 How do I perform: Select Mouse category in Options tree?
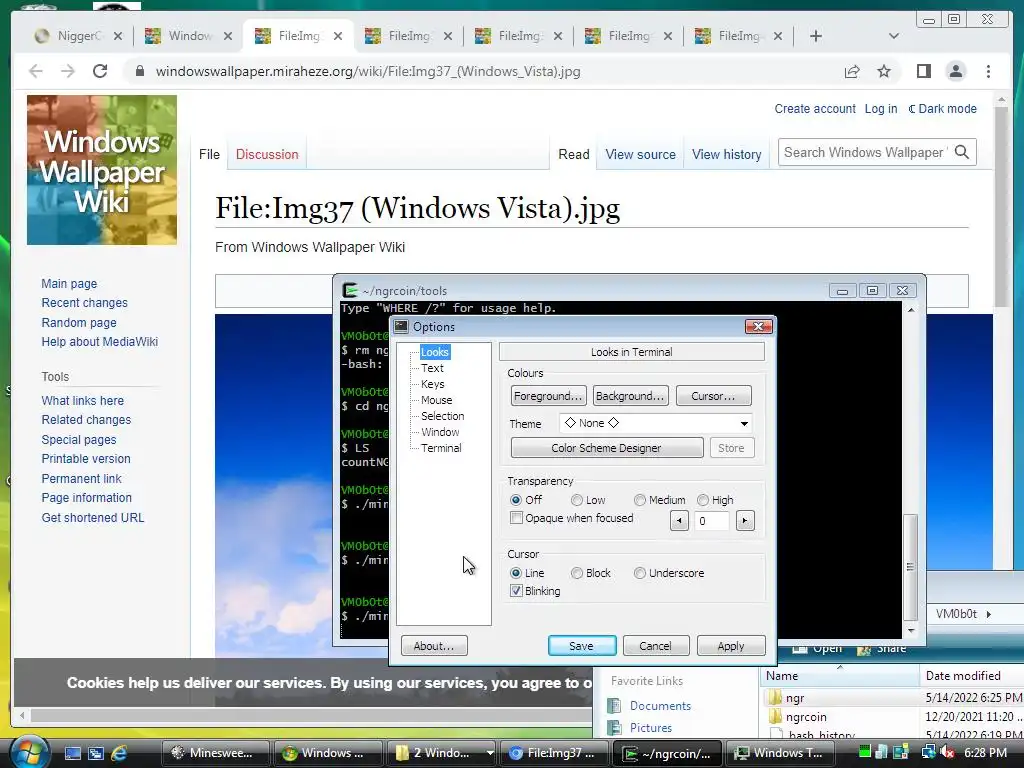tap(436, 400)
